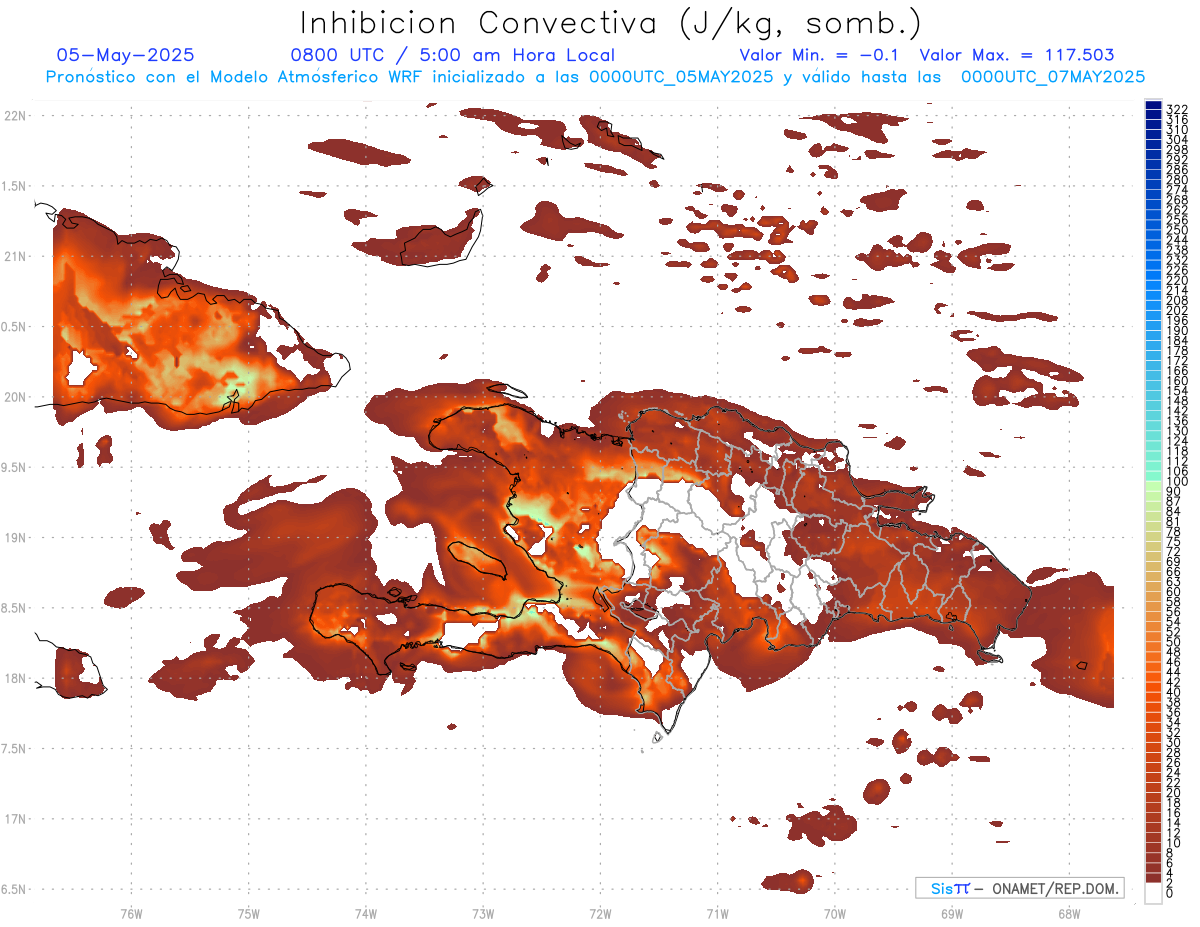Image resolution: width=1200 pixels, height=927 pixels.
Task: Click the '76W' longitude label
Action: point(131,913)
